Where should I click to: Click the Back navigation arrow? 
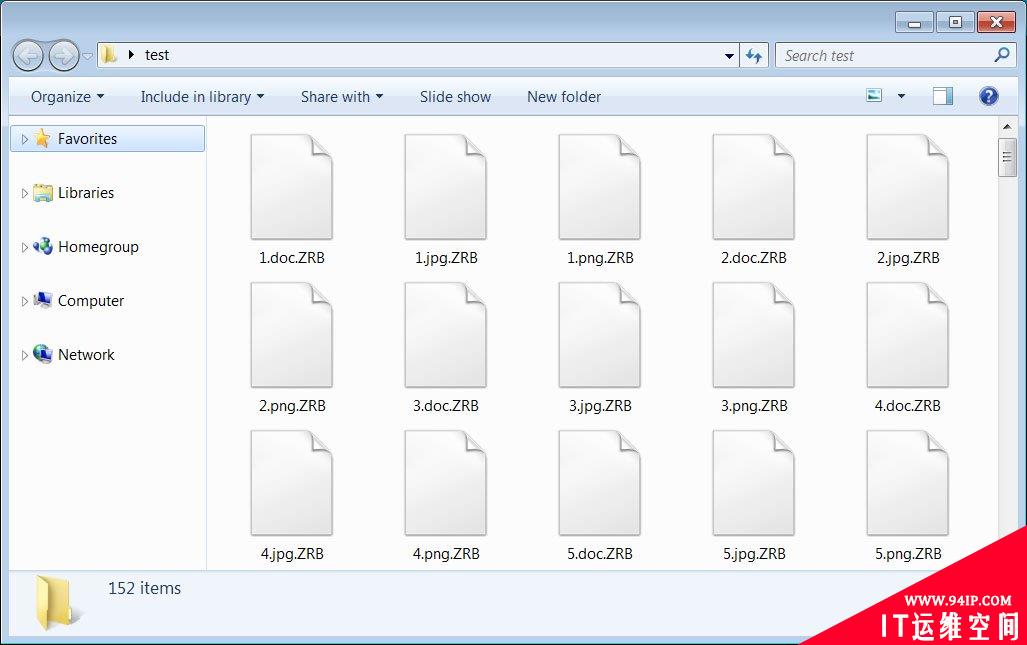pyautogui.click(x=28, y=56)
